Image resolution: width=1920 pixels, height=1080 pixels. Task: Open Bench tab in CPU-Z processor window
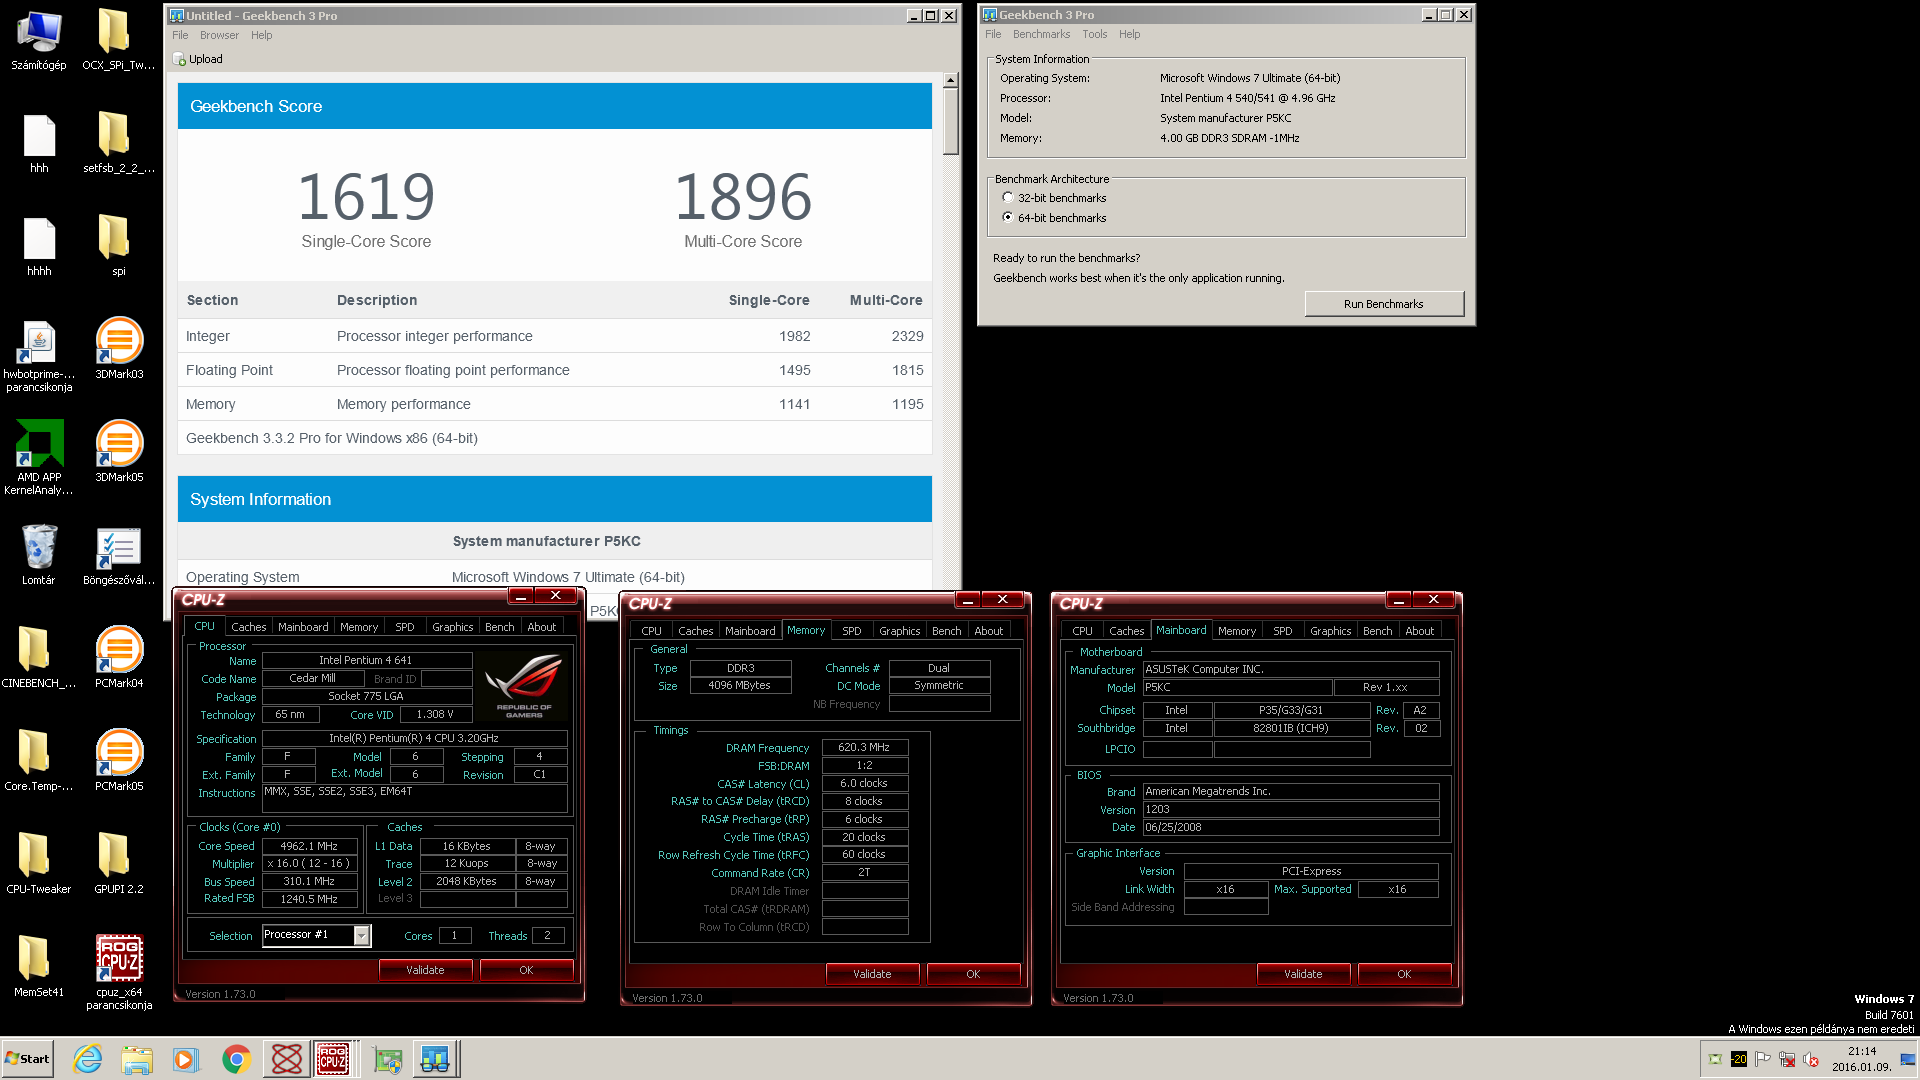click(x=499, y=627)
